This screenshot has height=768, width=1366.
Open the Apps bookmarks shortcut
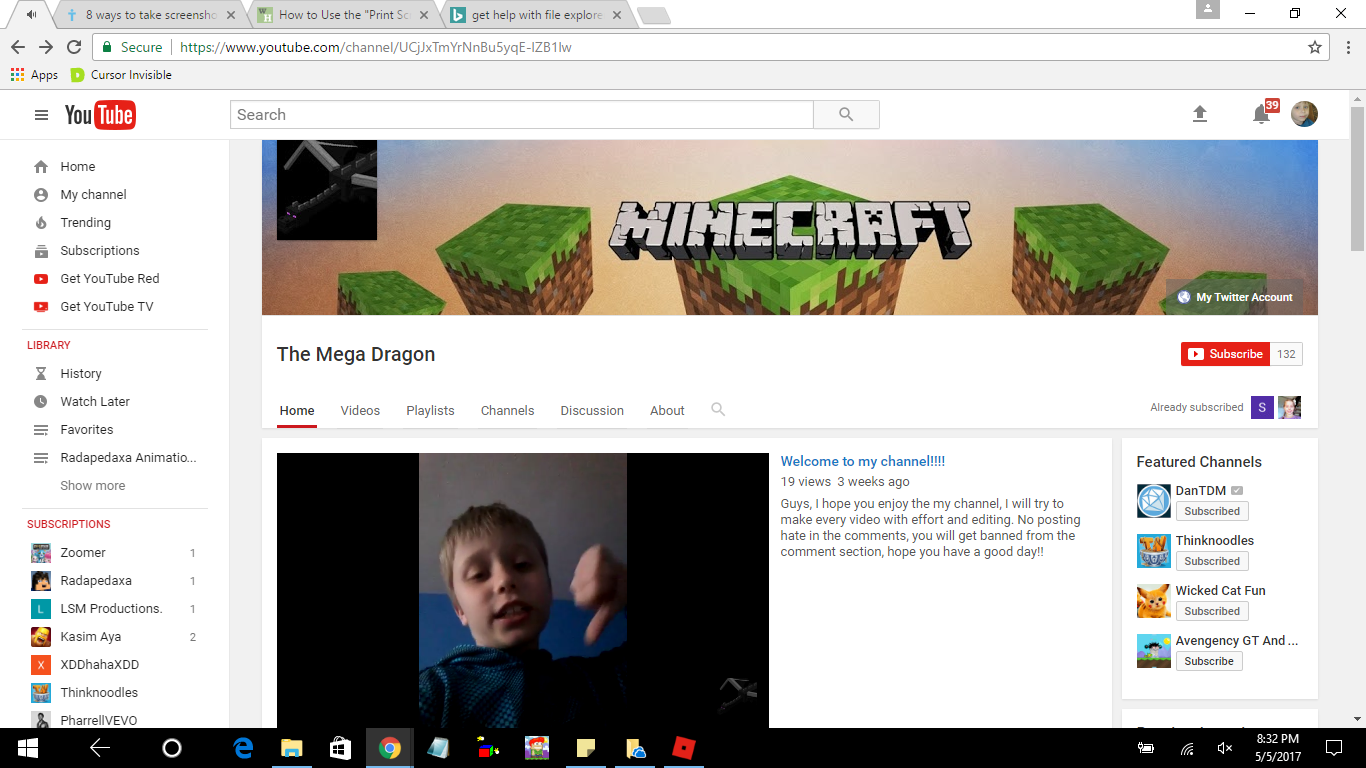[x=35, y=75]
